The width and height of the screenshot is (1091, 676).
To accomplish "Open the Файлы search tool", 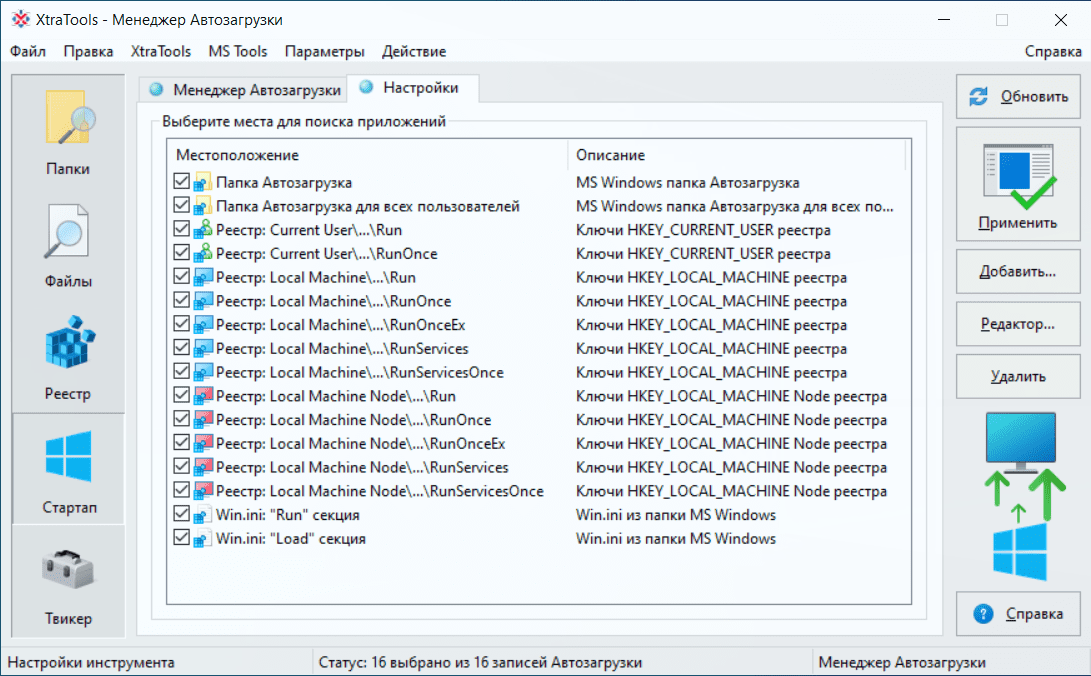I will 68,244.
